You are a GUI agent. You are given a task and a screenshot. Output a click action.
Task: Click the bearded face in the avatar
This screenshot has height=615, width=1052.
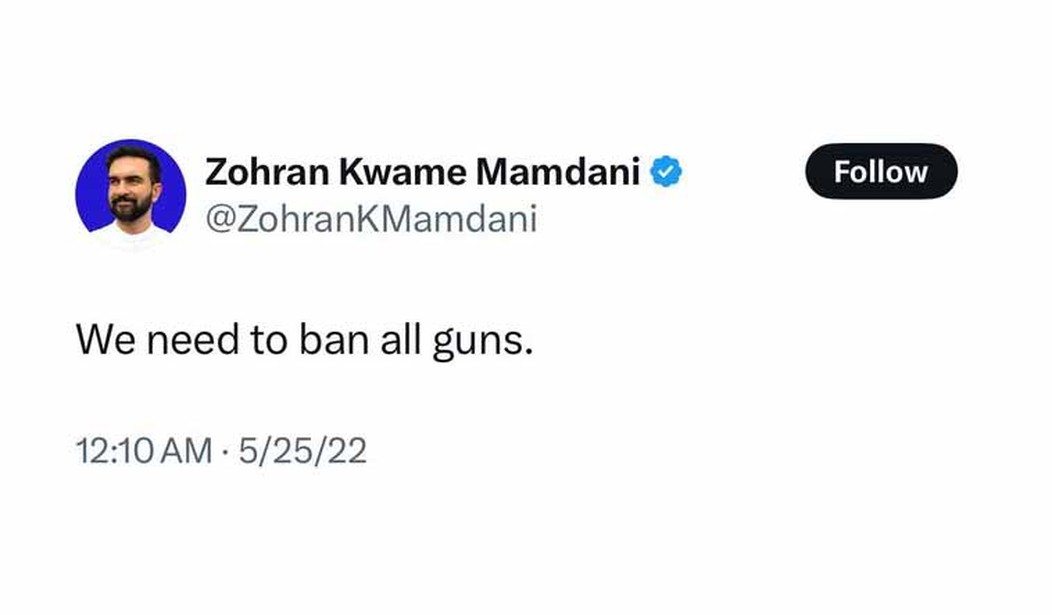coord(131,190)
